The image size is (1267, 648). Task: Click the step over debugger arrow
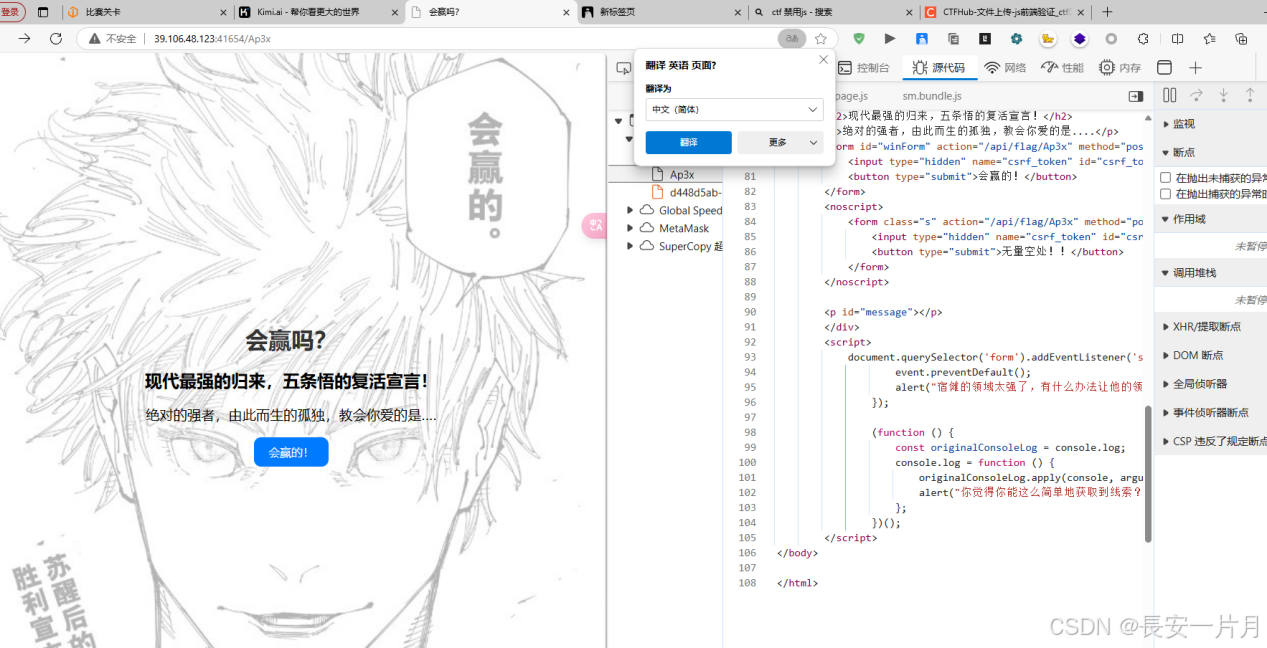tap(1196, 95)
